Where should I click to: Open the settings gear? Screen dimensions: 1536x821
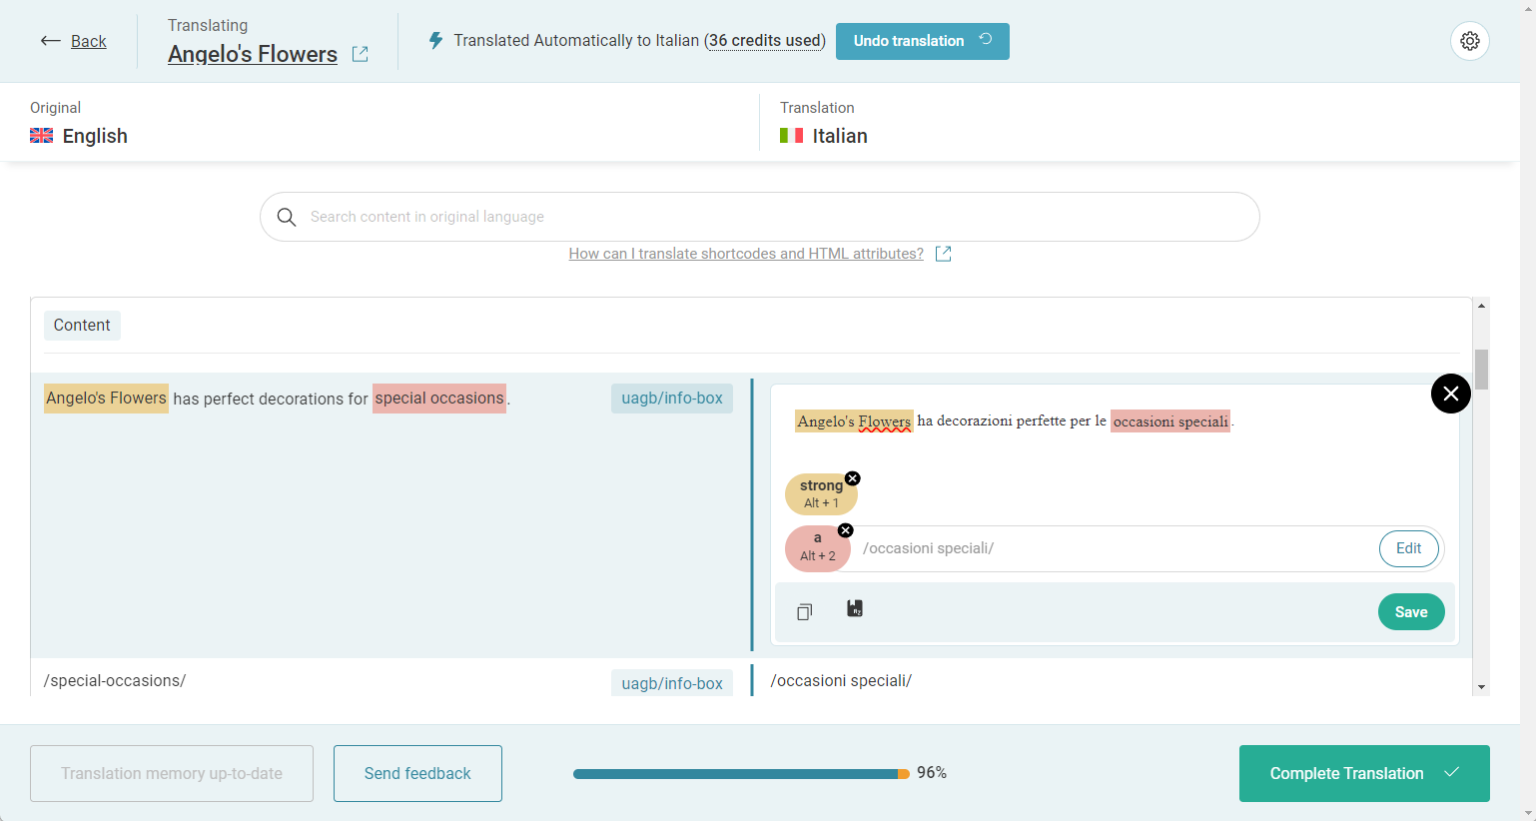click(1469, 40)
